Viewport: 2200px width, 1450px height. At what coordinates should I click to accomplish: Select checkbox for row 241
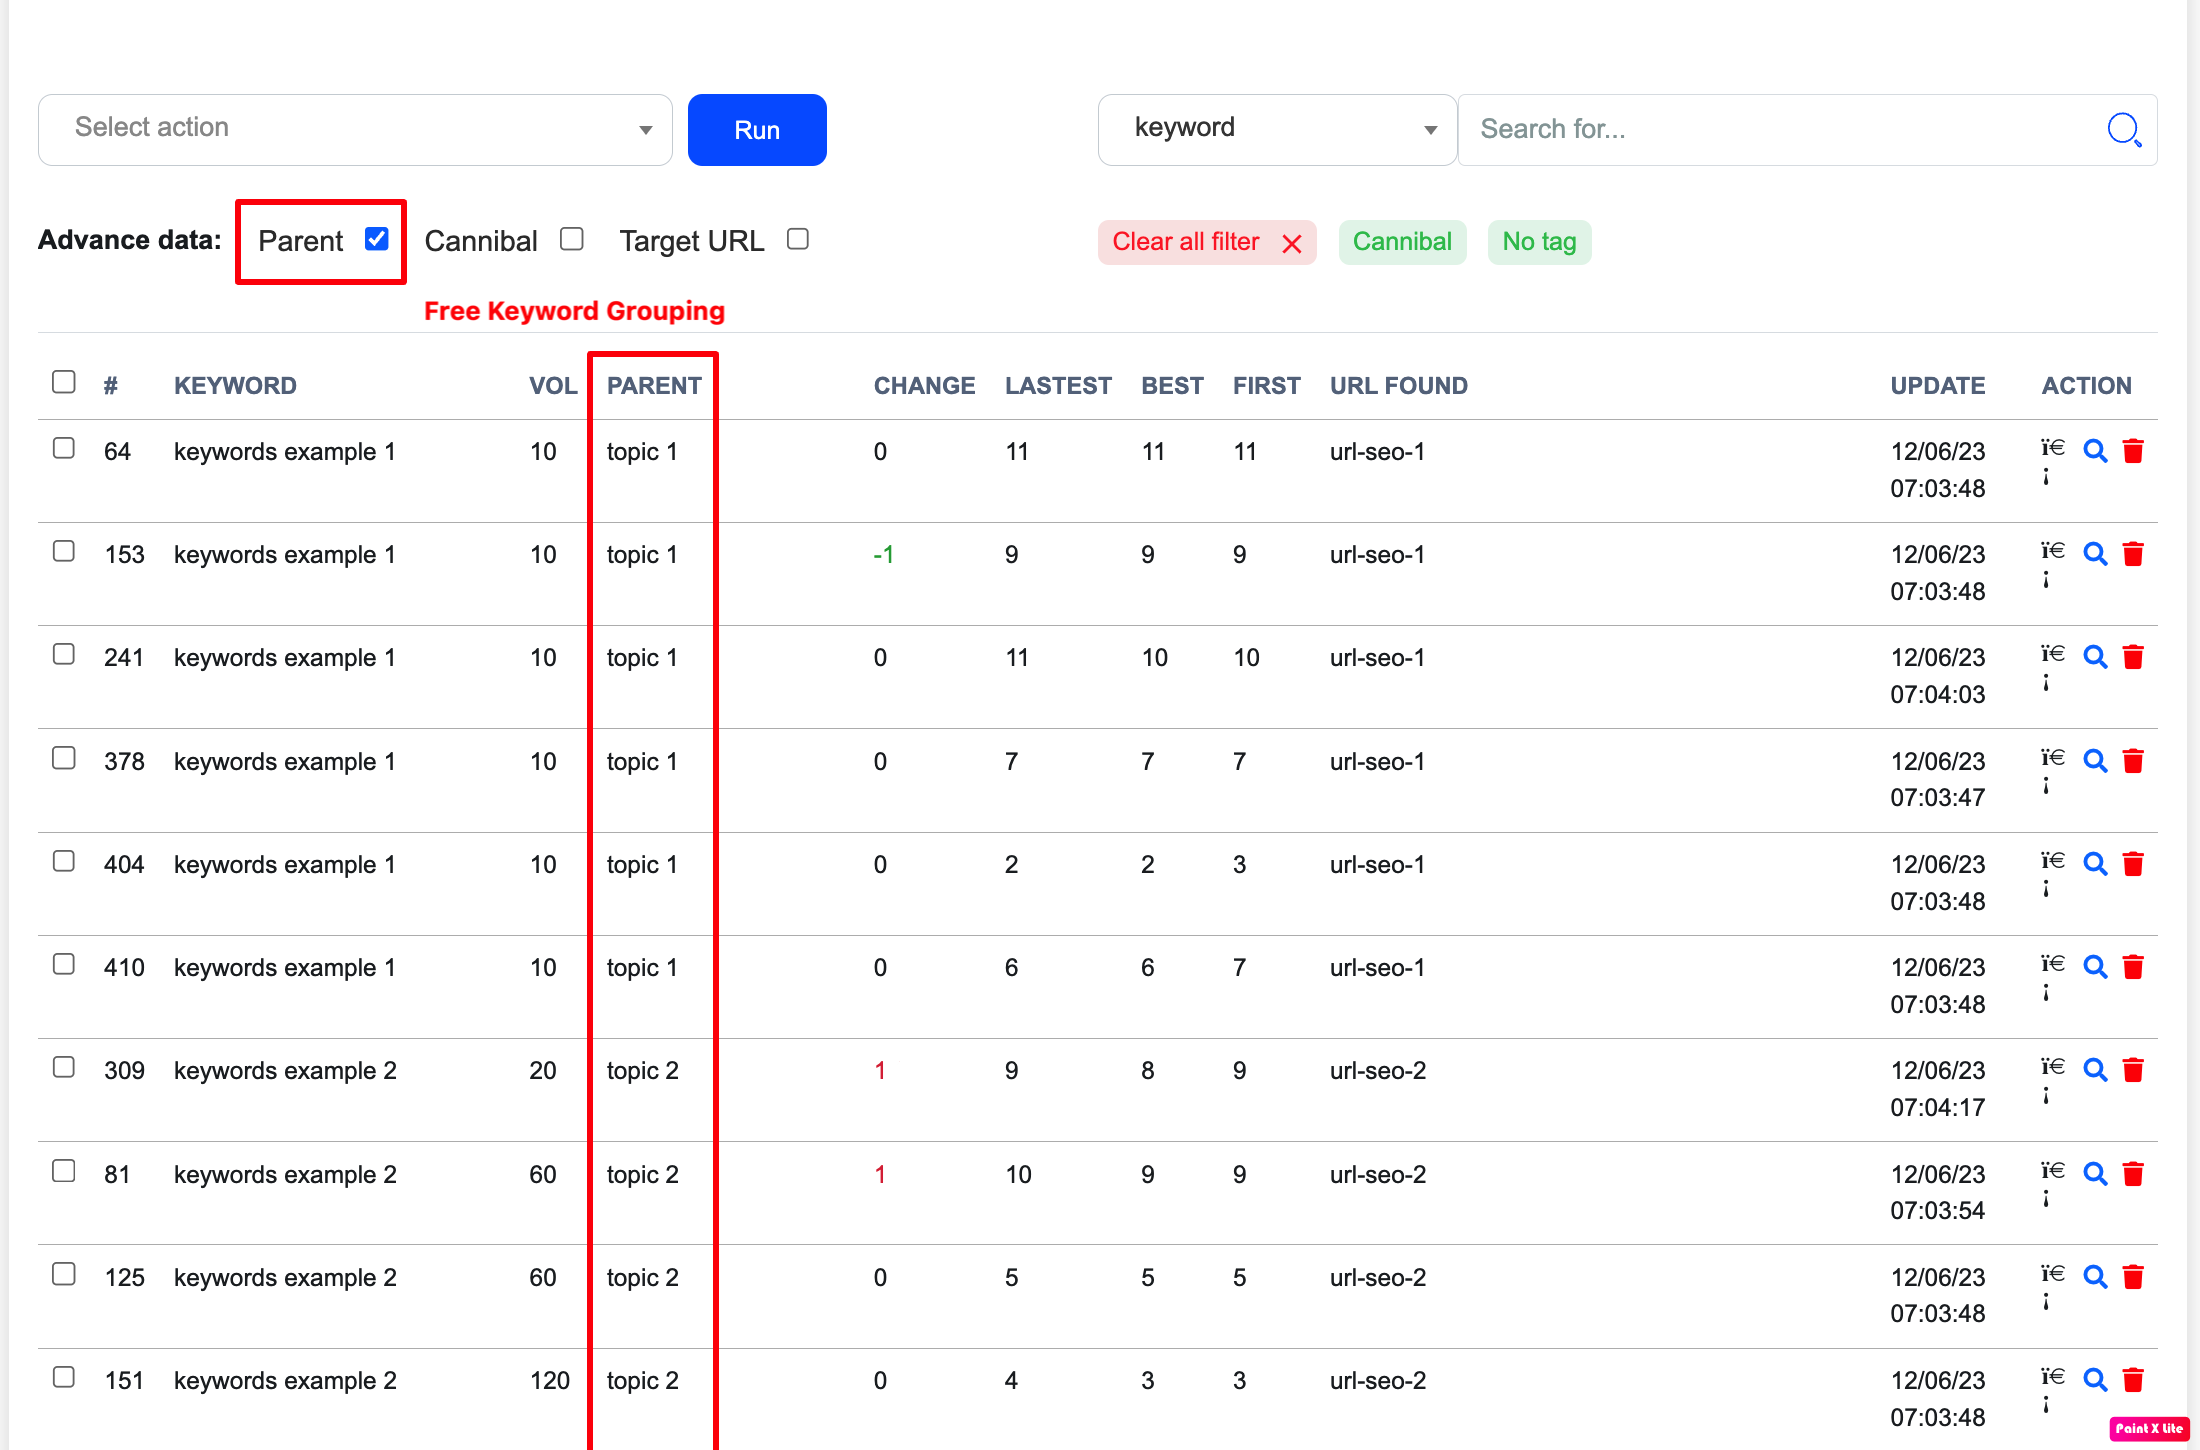pos(64,654)
